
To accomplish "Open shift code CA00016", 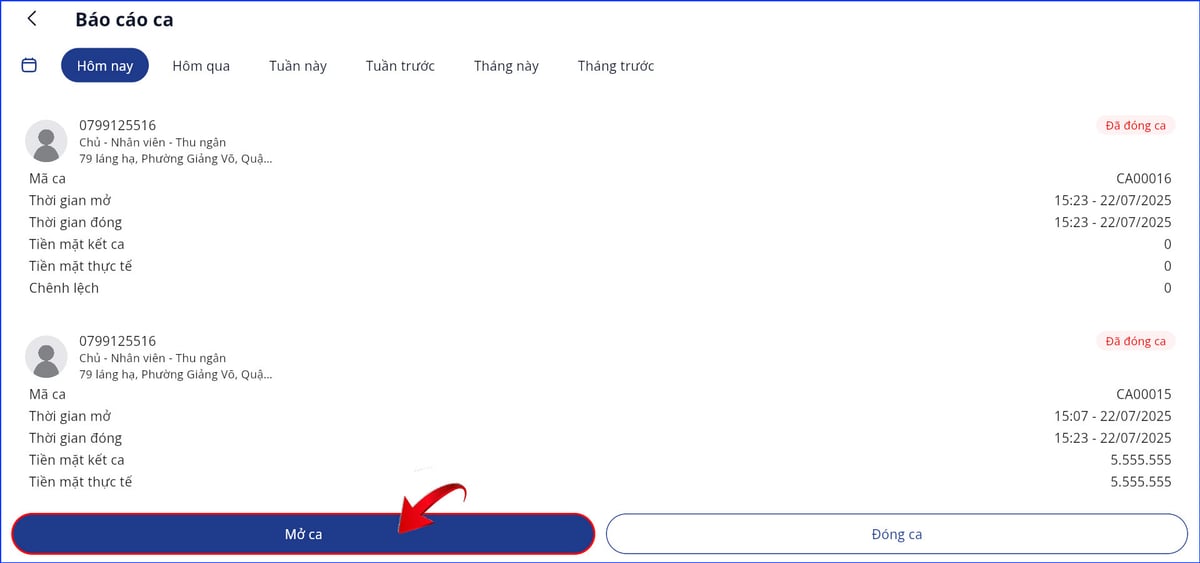I will (x=1143, y=178).
